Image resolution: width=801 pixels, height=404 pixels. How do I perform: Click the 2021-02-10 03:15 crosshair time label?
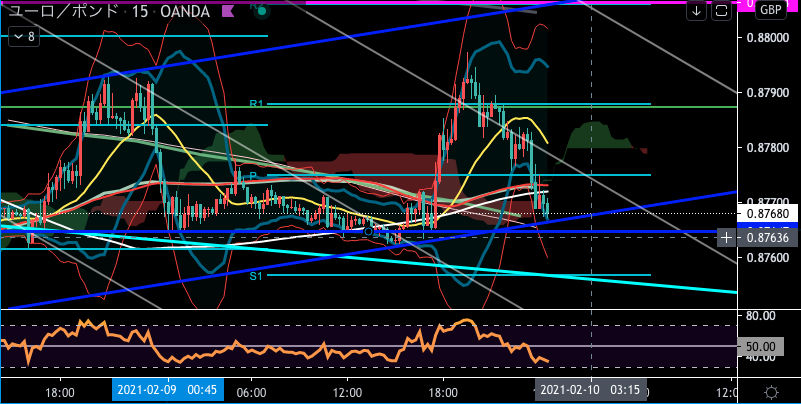(592, 389)
